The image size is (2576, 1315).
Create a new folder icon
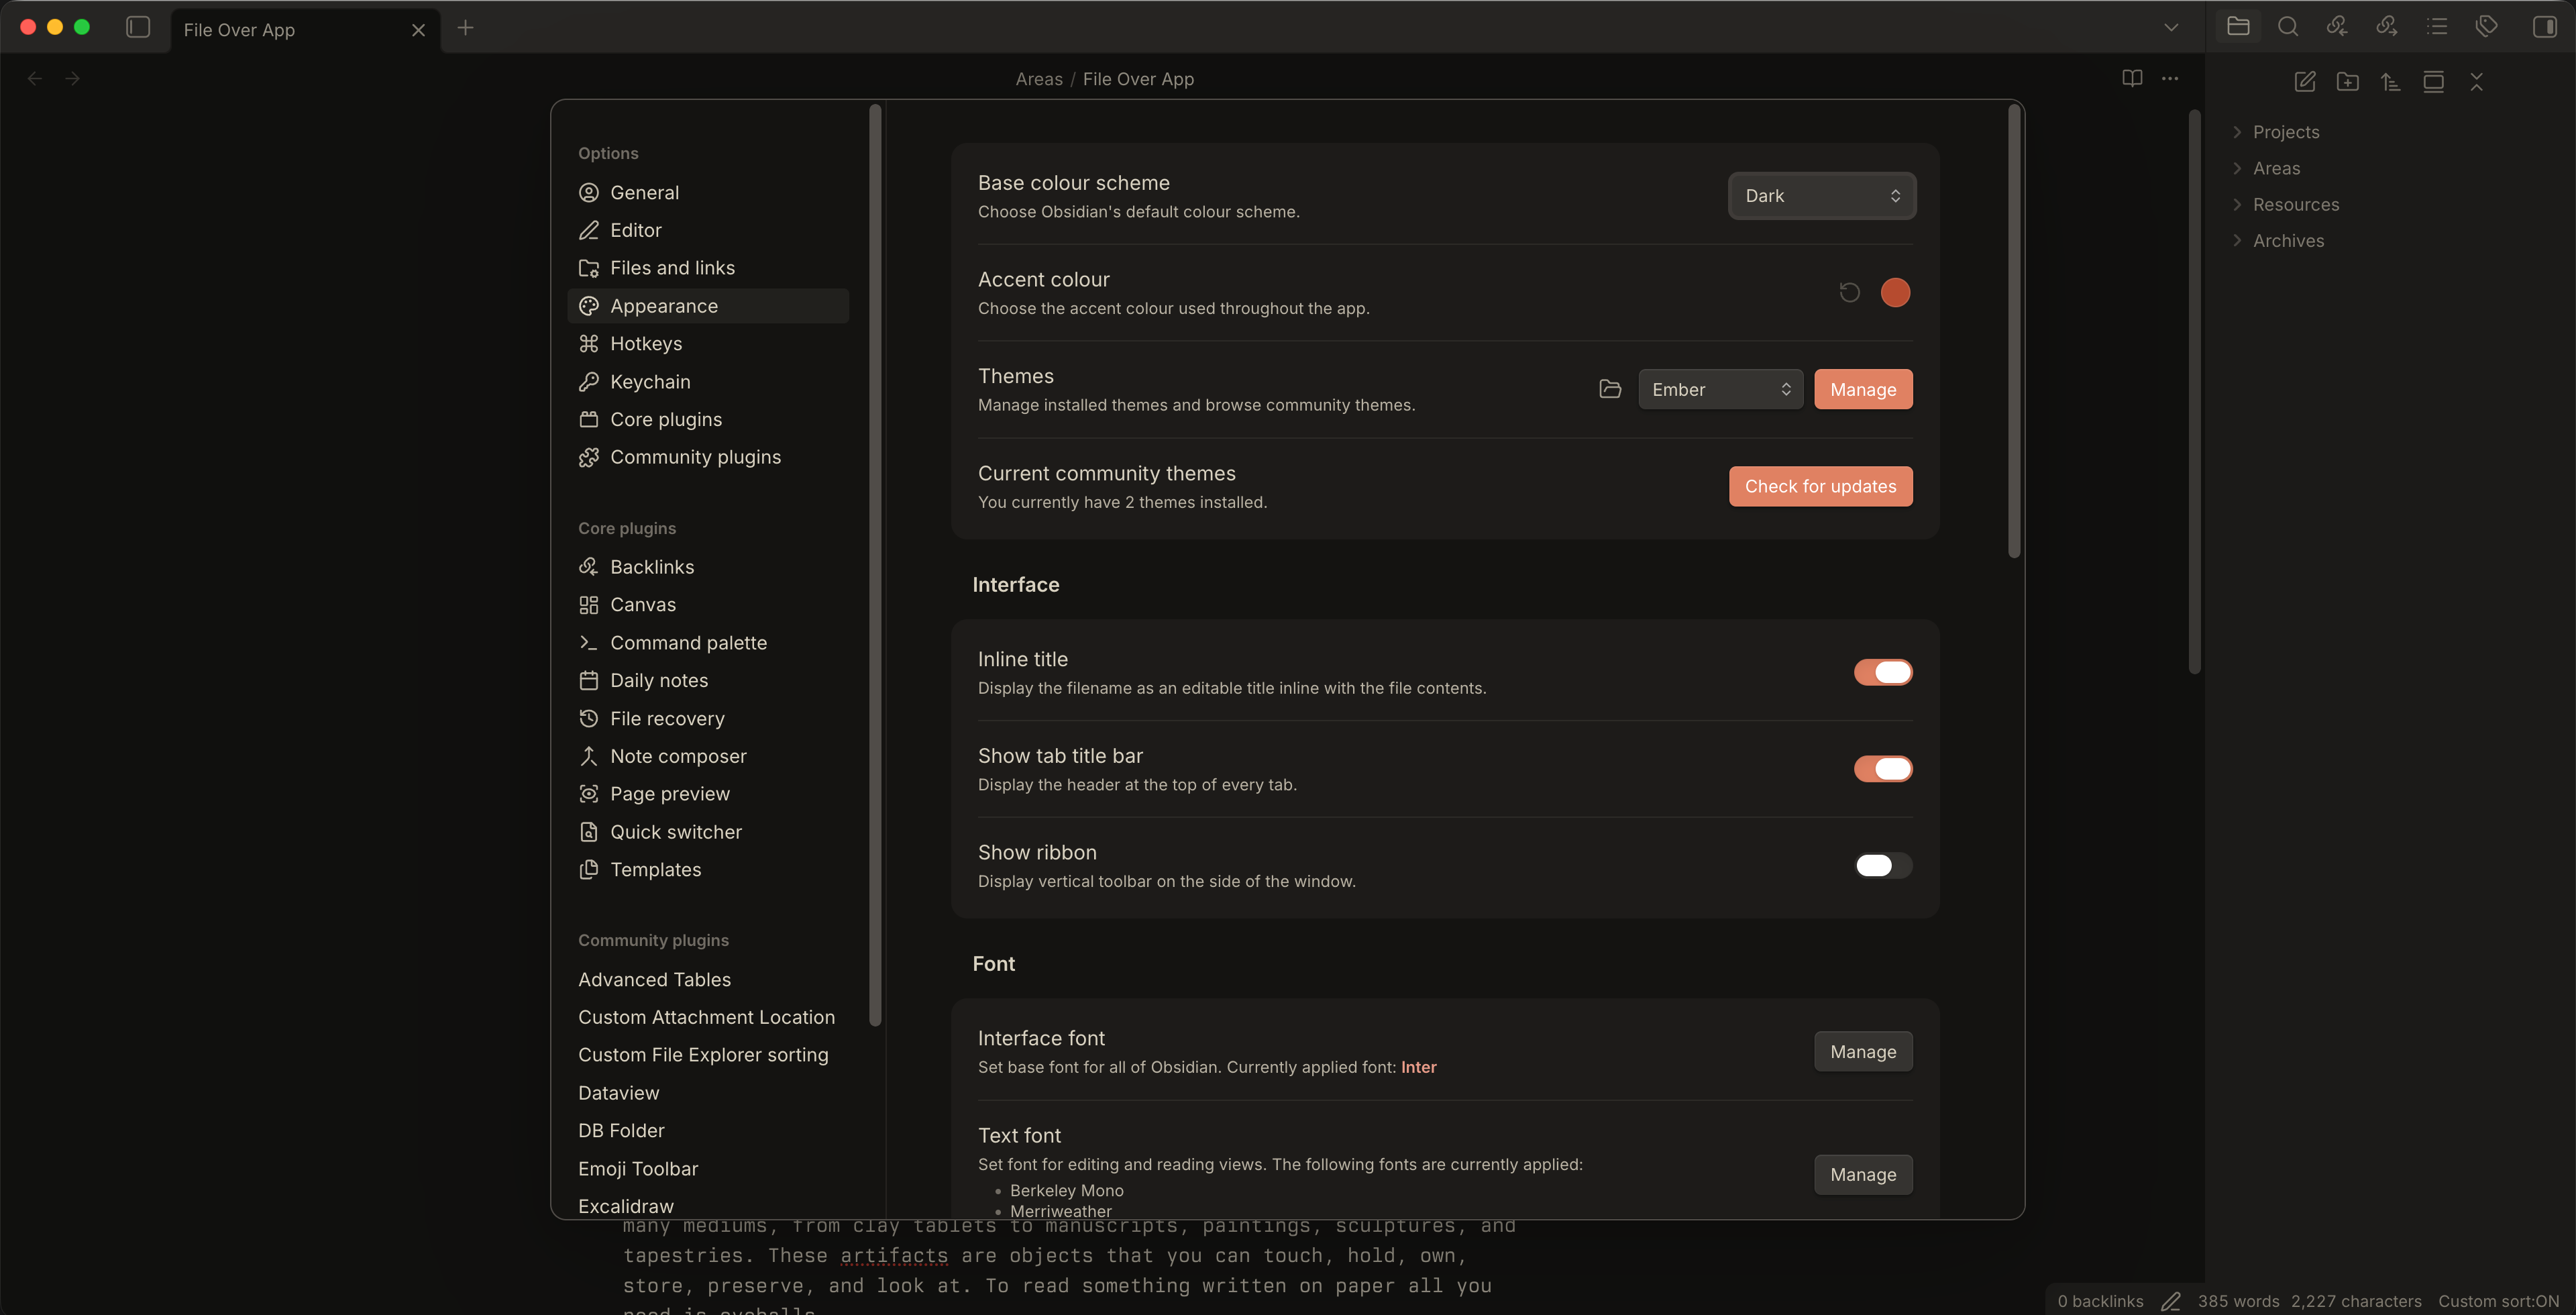click(2348, 82)
